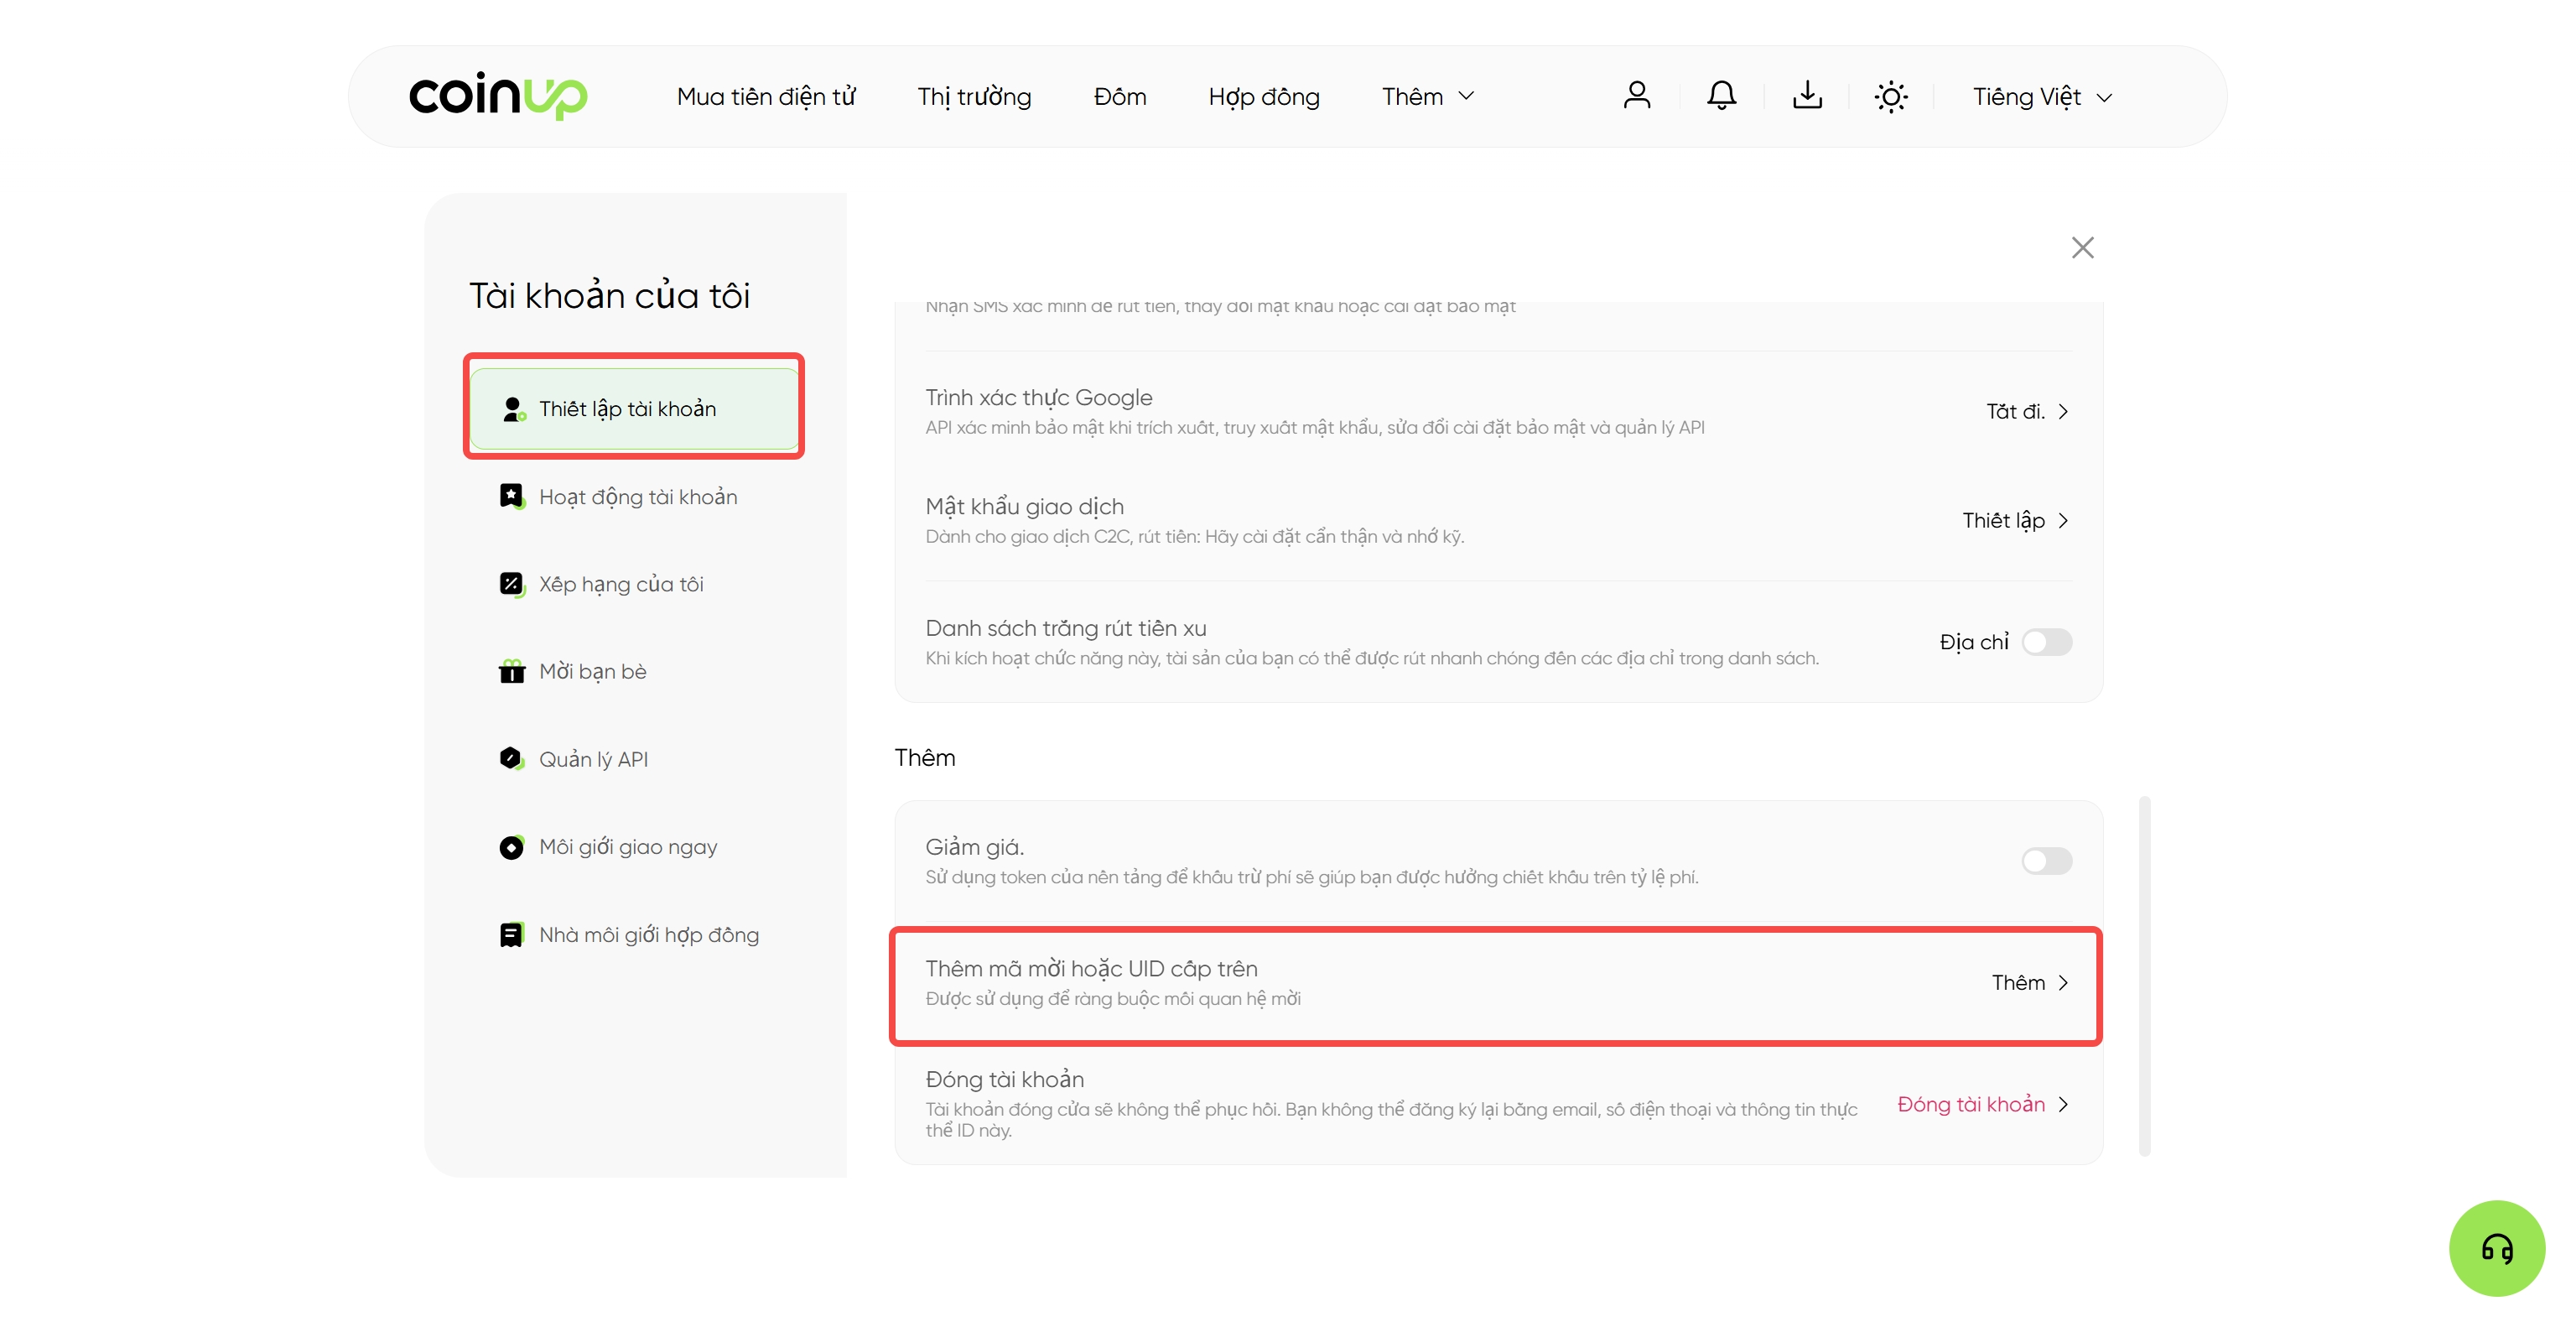Open the Tiếng Việt language dropdown
This screenshot has height=1327, width=2576.
coord(2043,97)
